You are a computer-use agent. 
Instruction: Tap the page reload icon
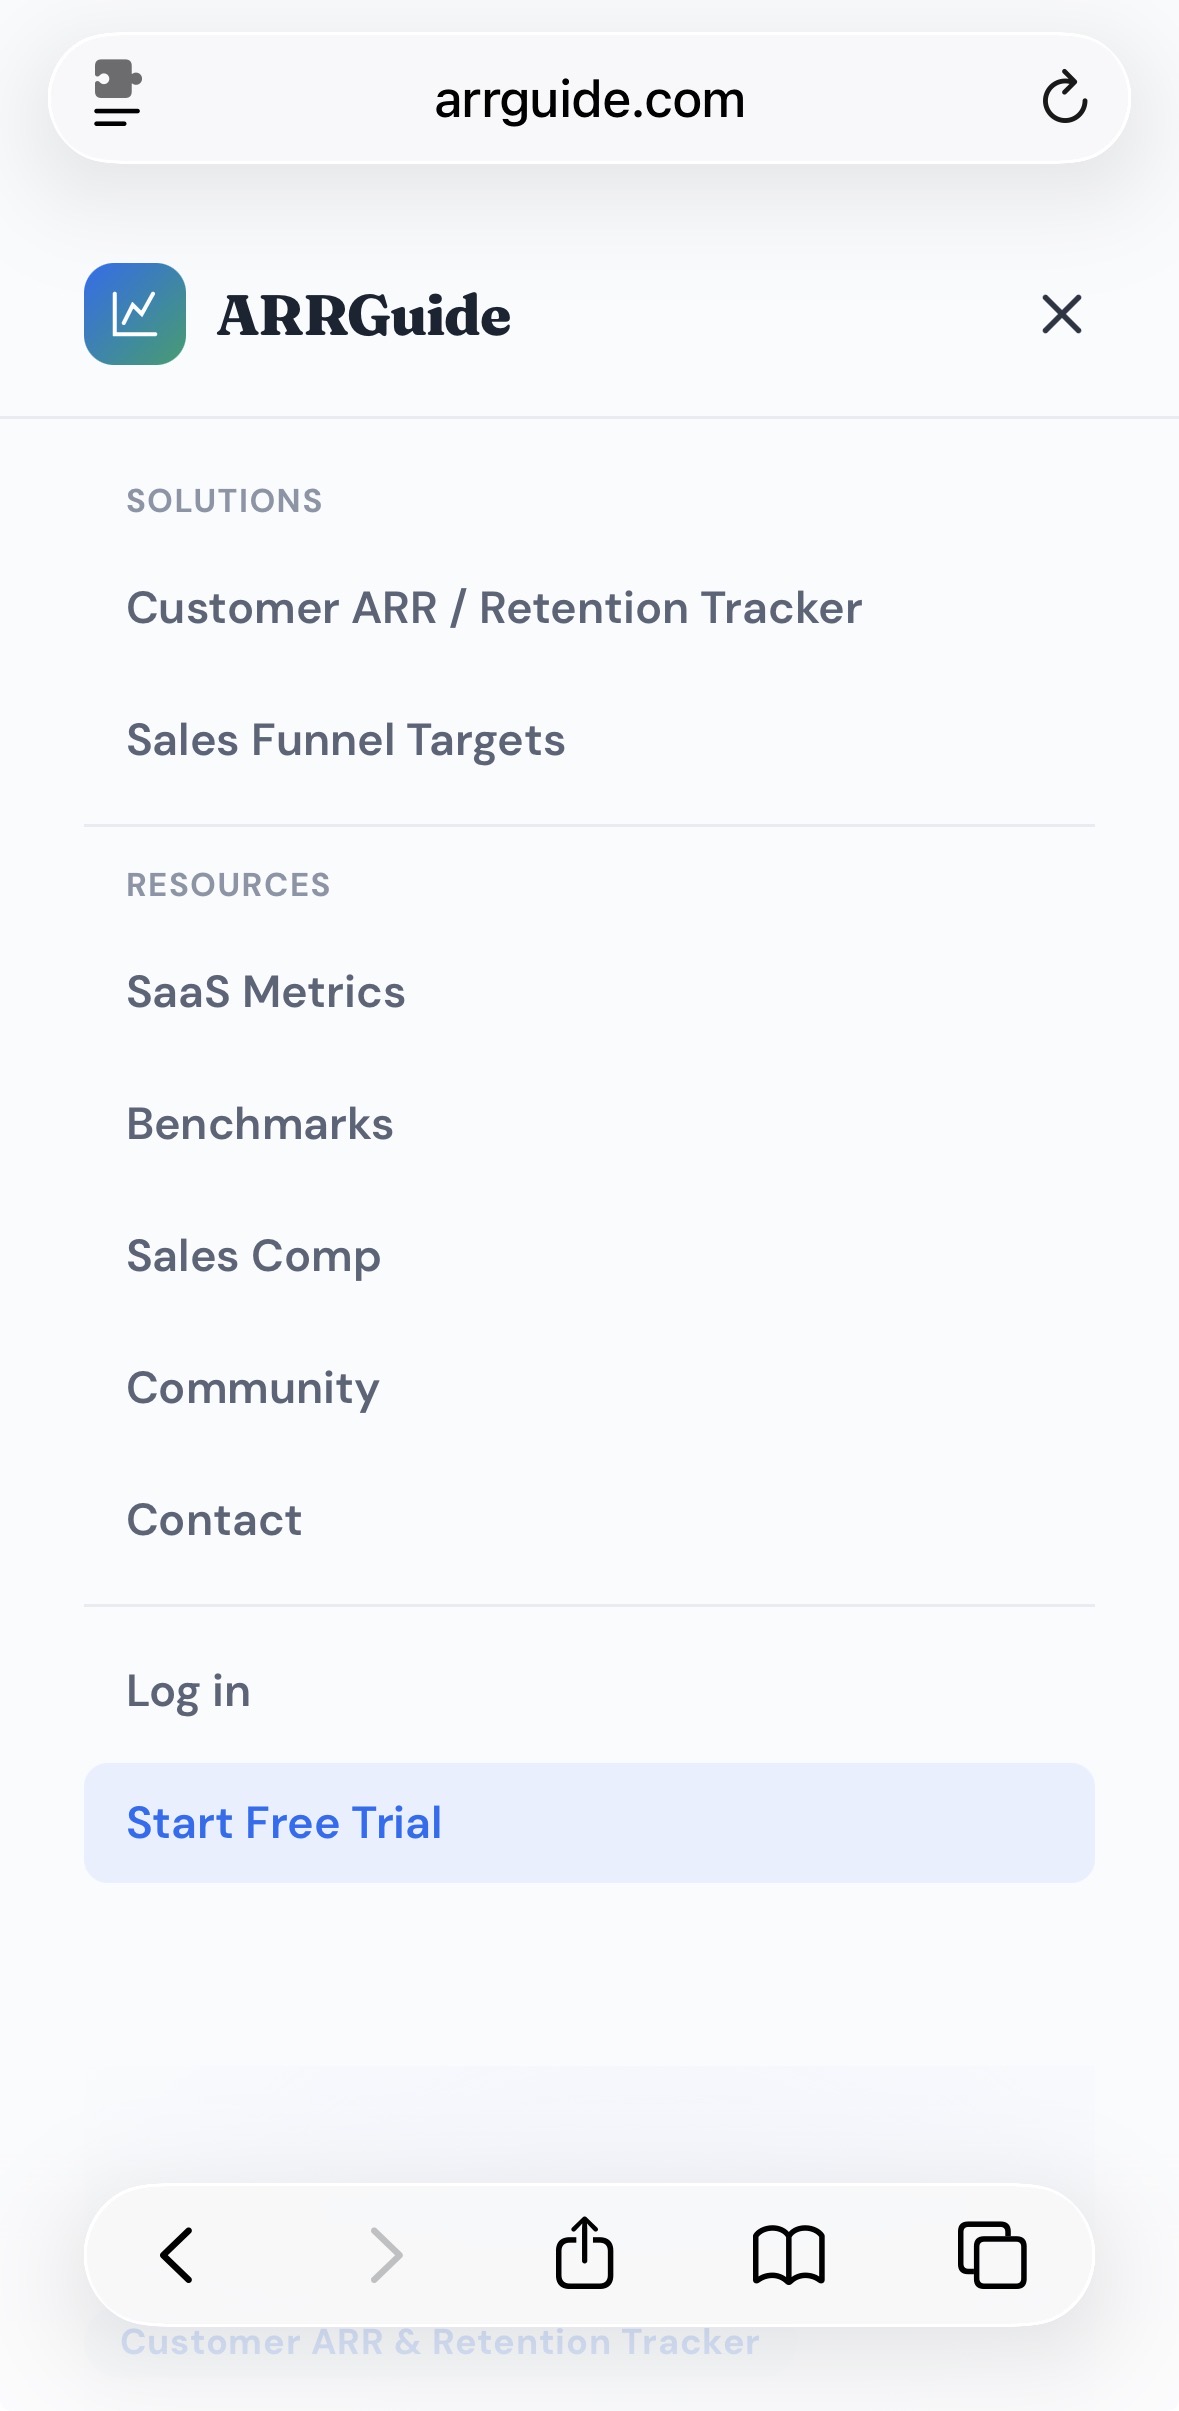pyautogui.click(x=1065, y=98)
